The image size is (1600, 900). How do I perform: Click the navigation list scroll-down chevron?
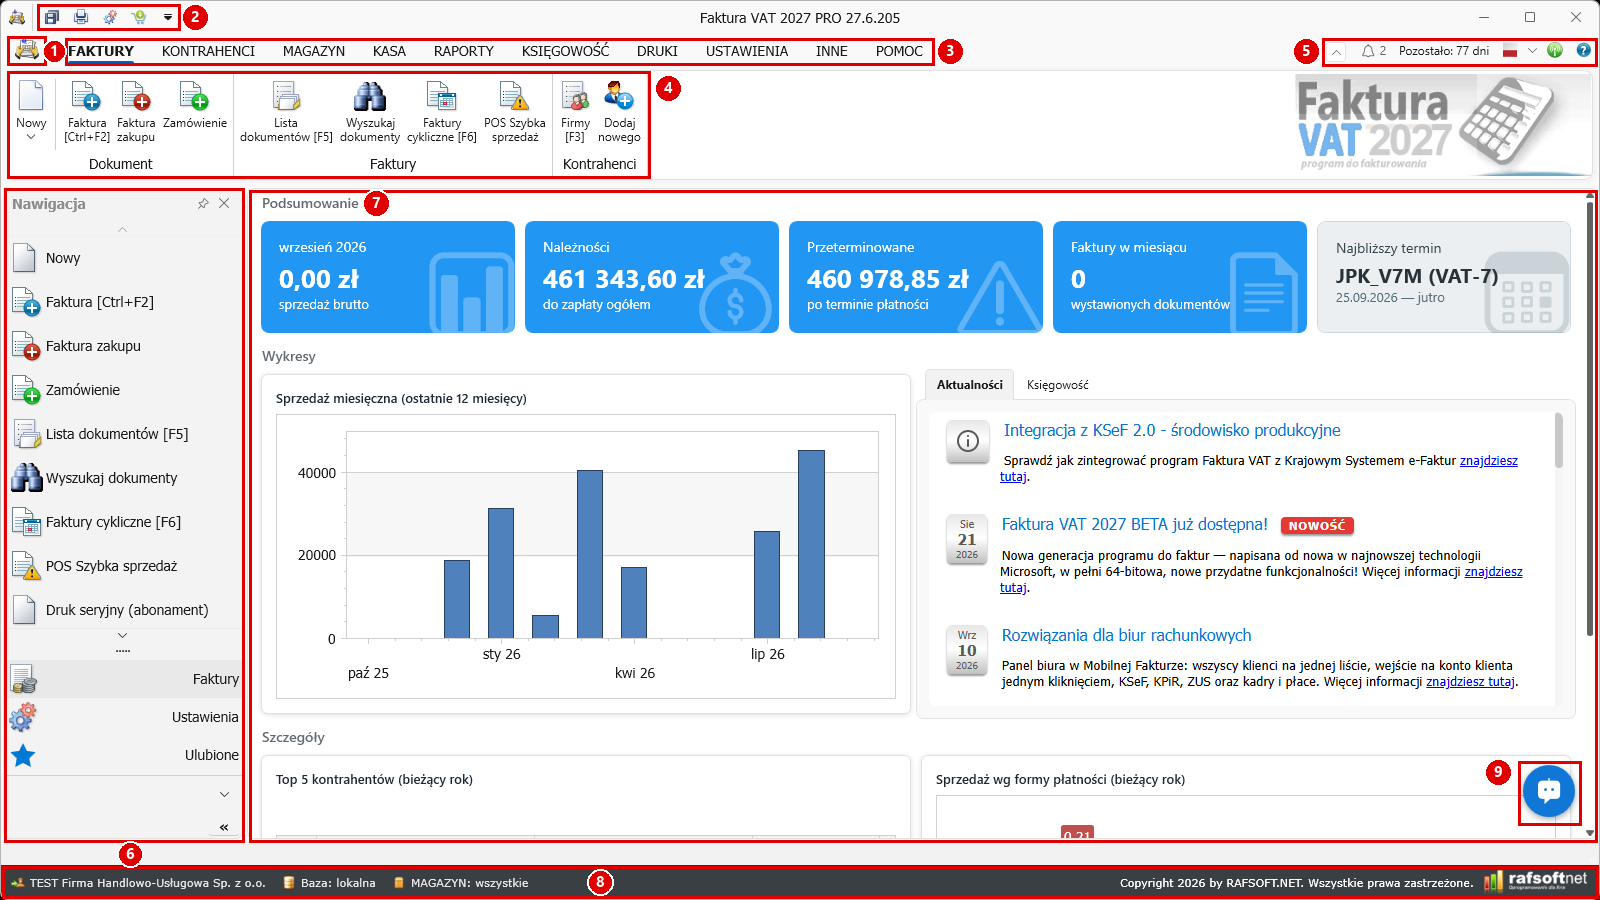[123, 635]
